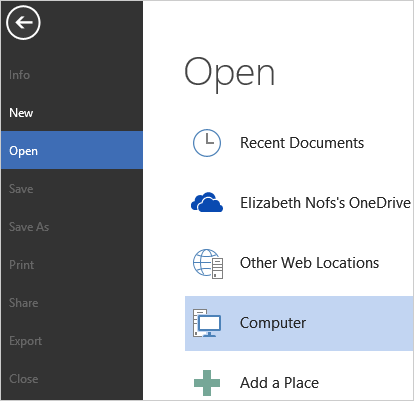
Task: Click the green plus Add a Place icon
Action: tap(207, 383)
